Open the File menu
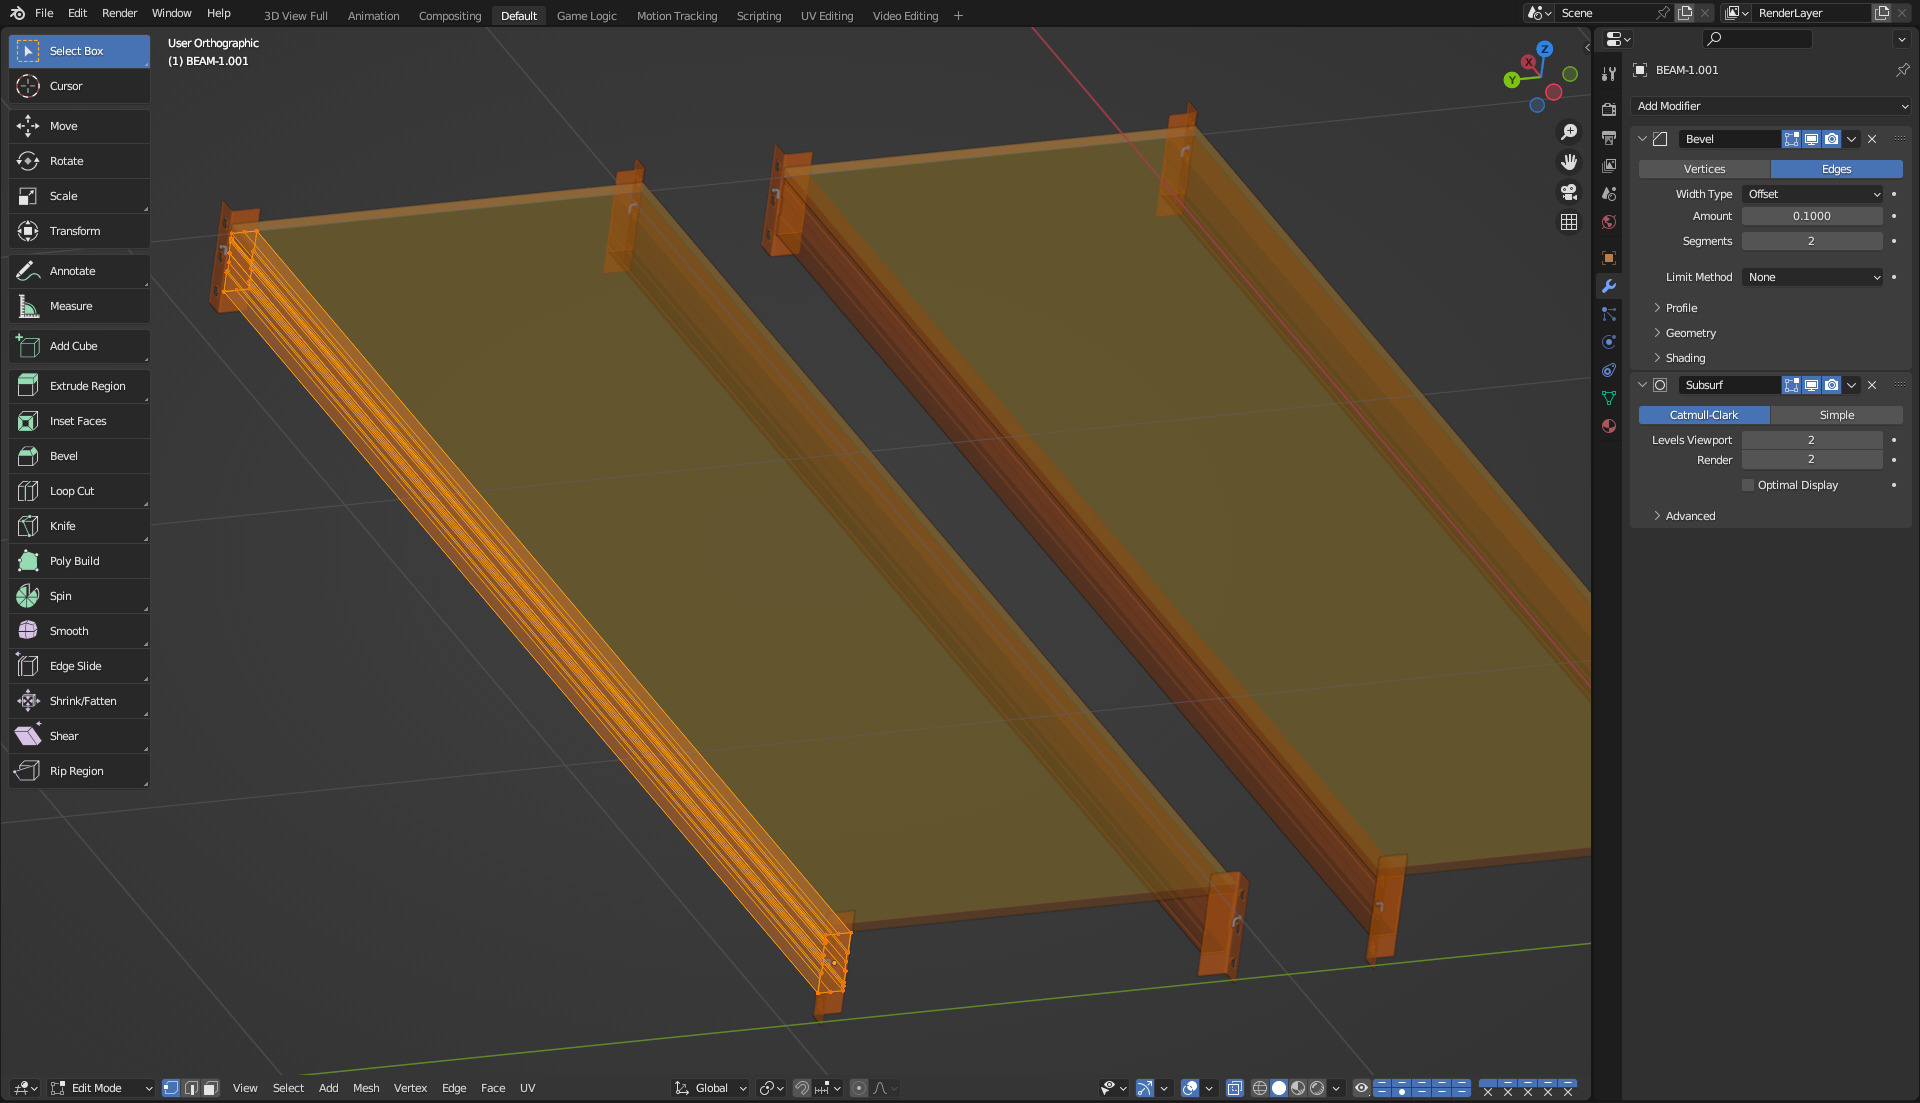The height and width of the screenshot is (1103, 1920). coord(44,13)
